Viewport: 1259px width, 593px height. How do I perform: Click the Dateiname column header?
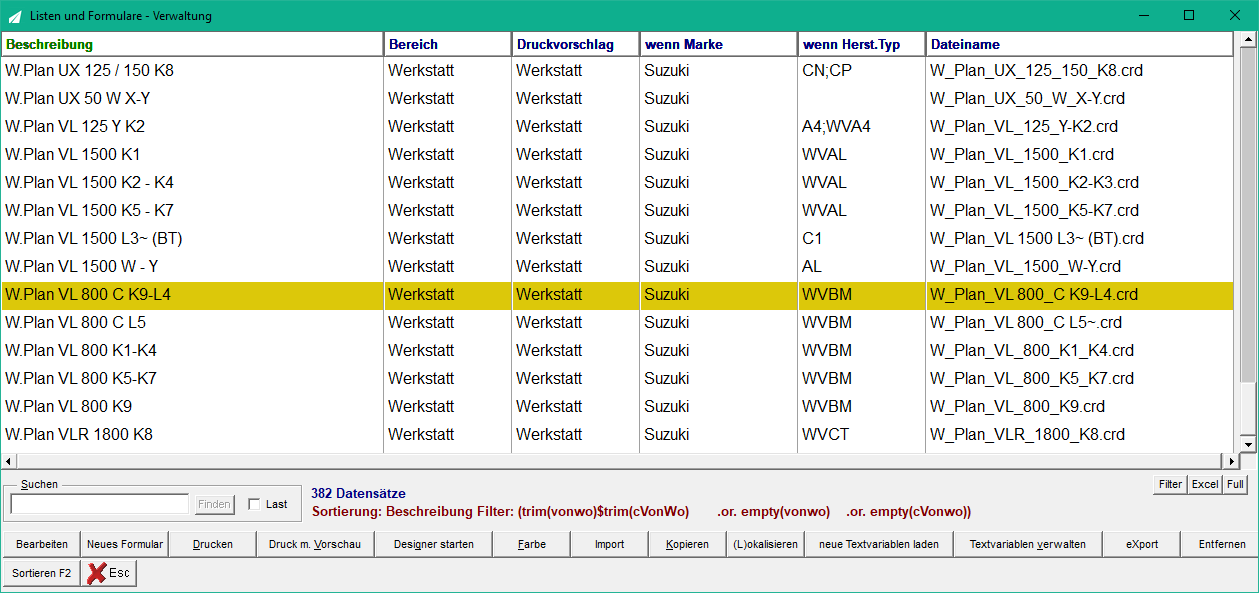pos(1080,44)
